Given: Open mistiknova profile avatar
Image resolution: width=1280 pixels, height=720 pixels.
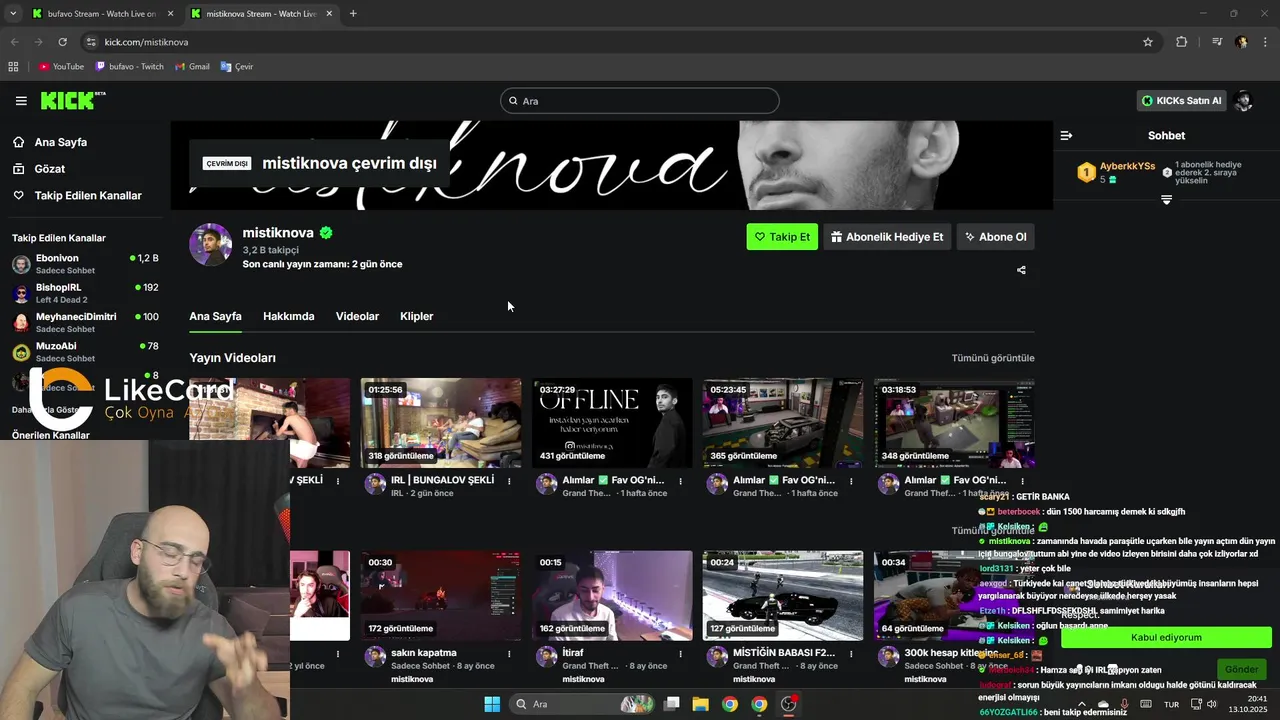Looking at the screenshot, I should [x=210, y=245].
